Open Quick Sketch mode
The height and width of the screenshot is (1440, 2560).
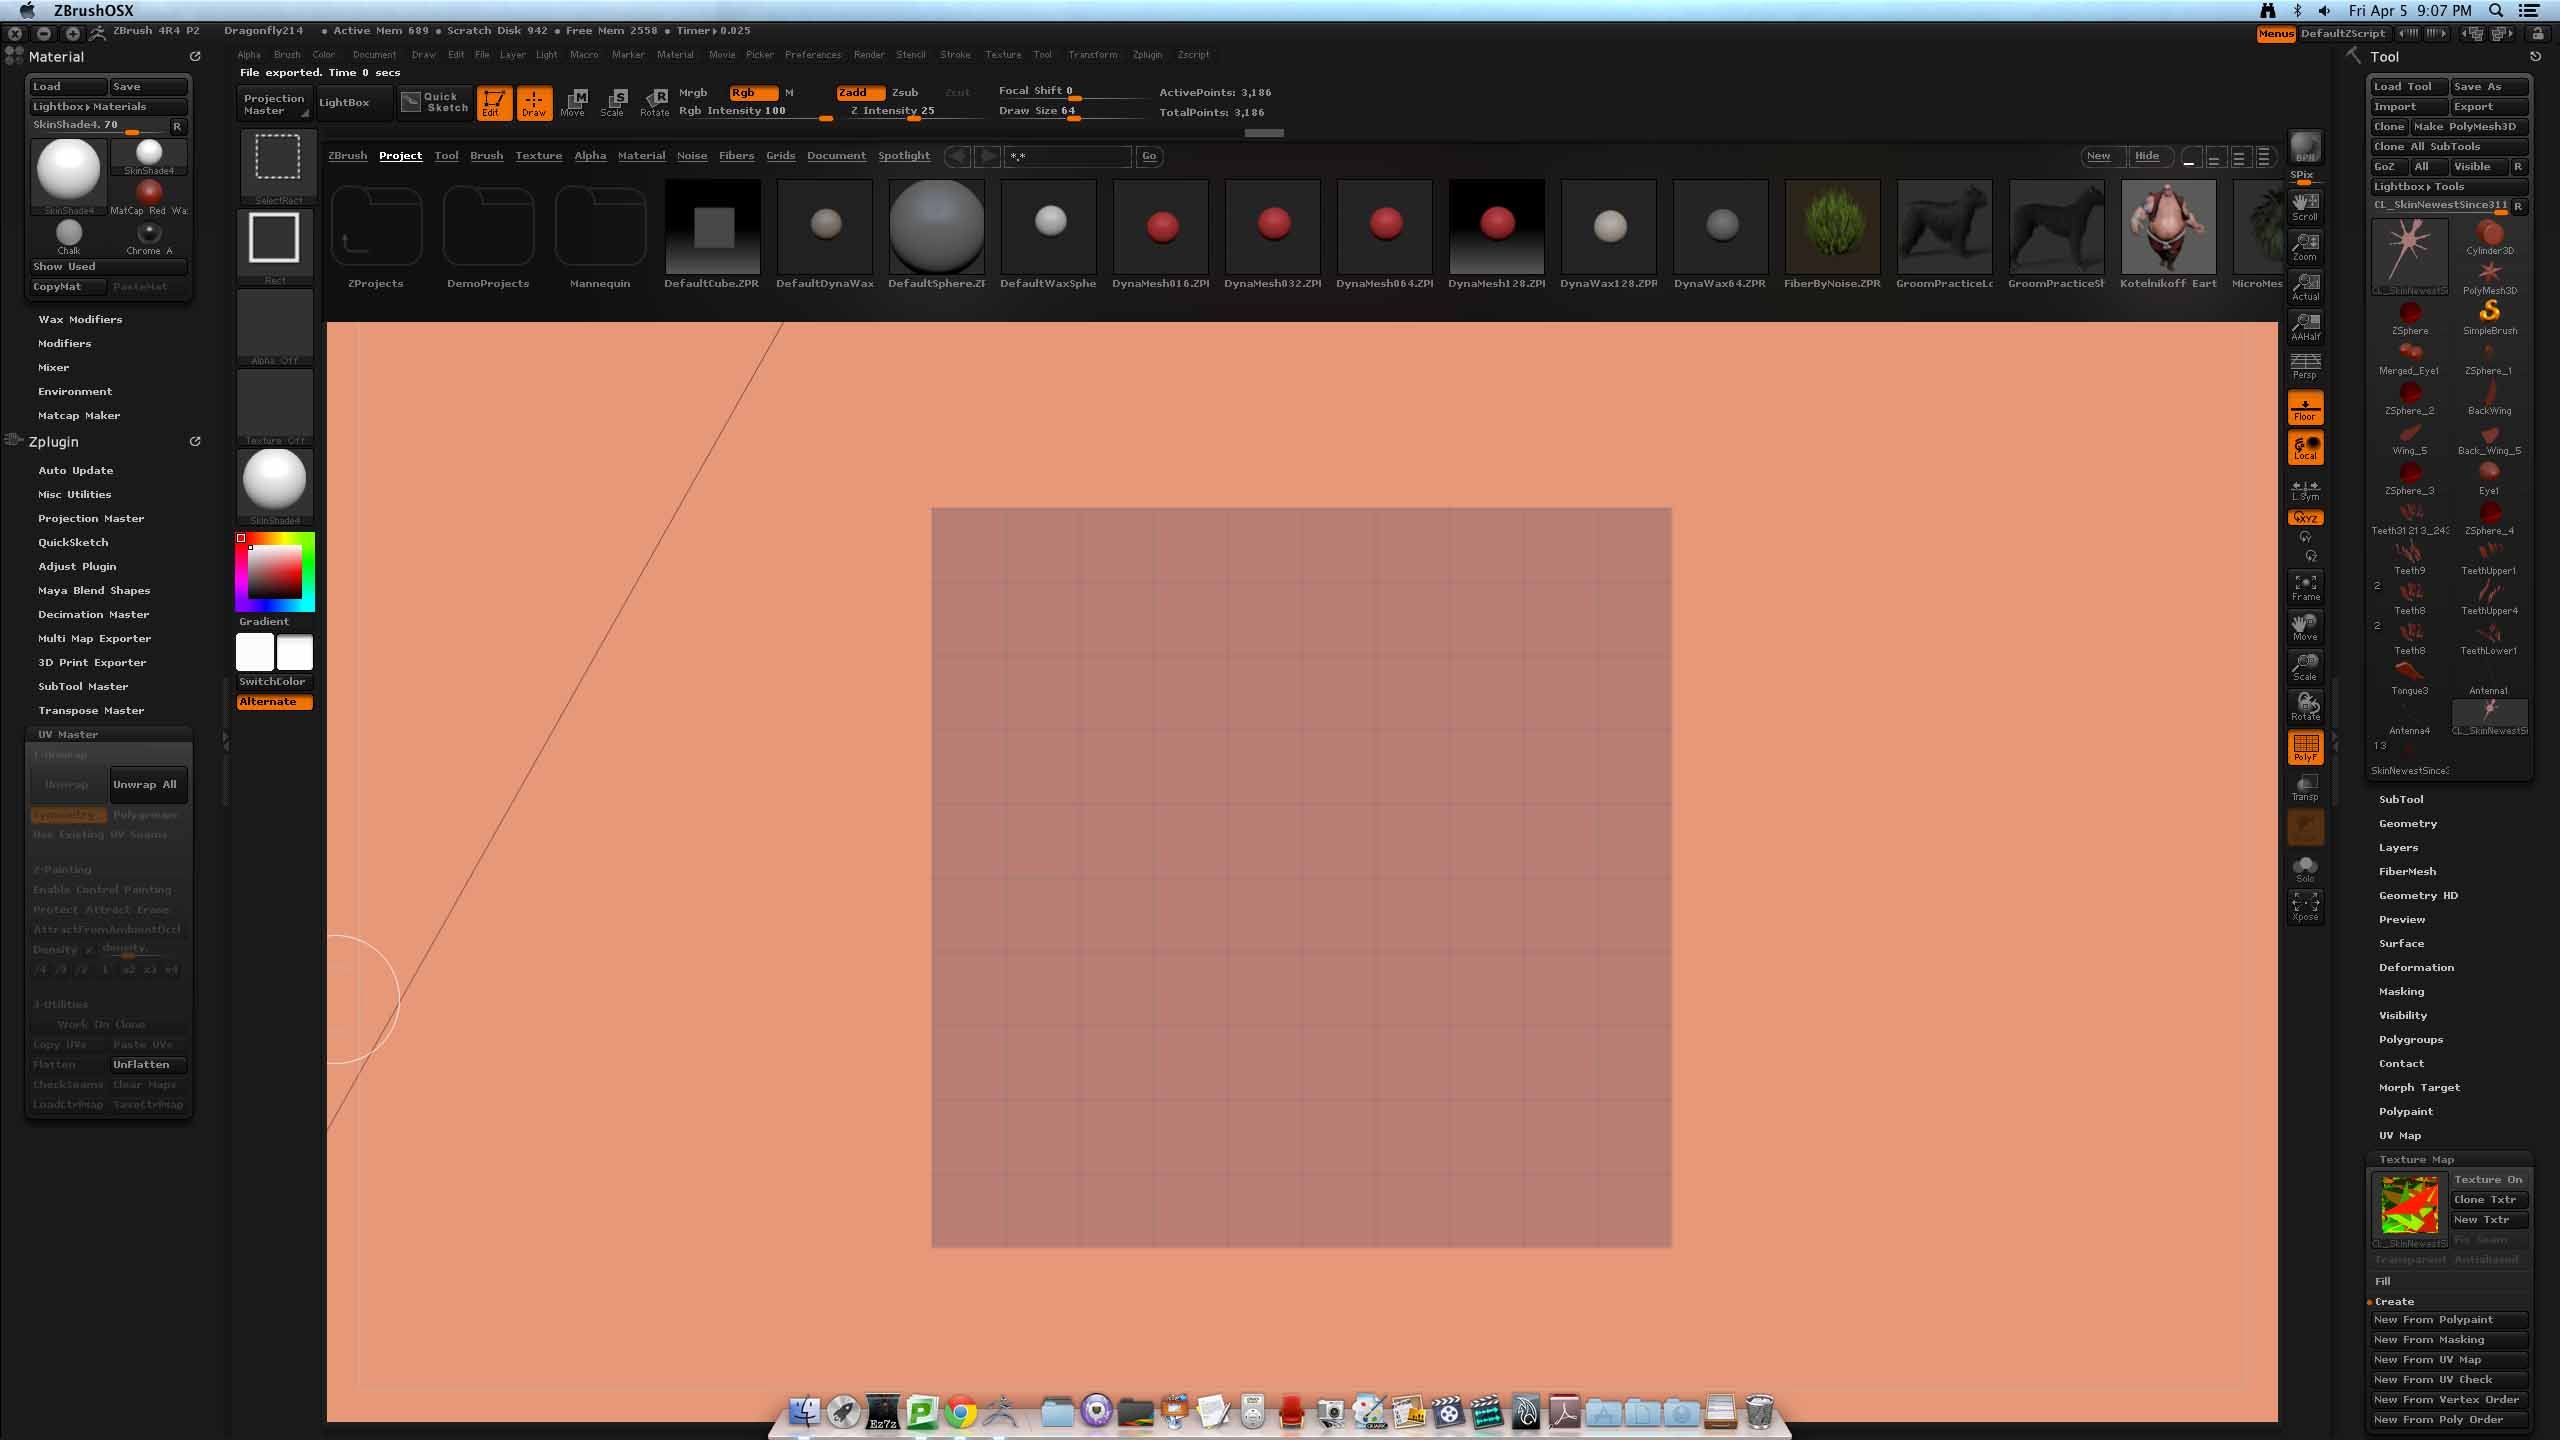point(435,102)
